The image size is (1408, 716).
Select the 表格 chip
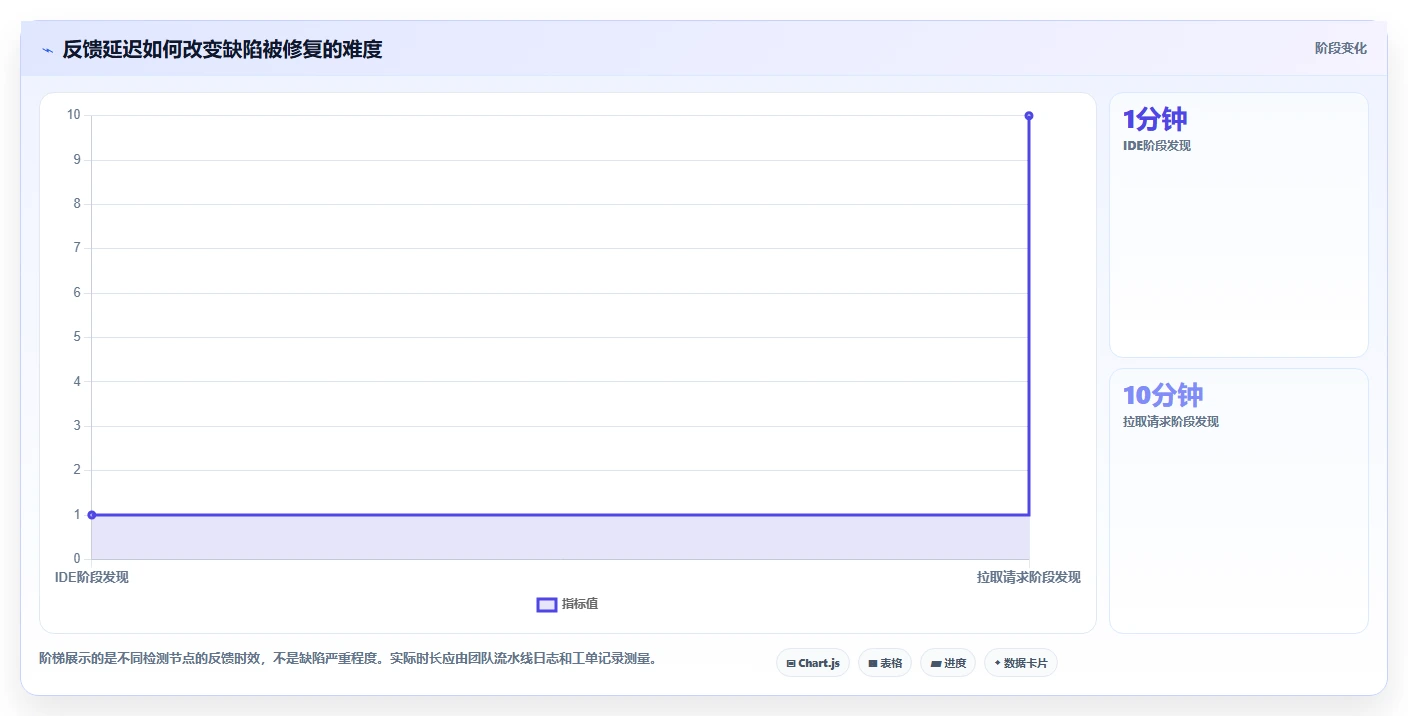[885, 663]
